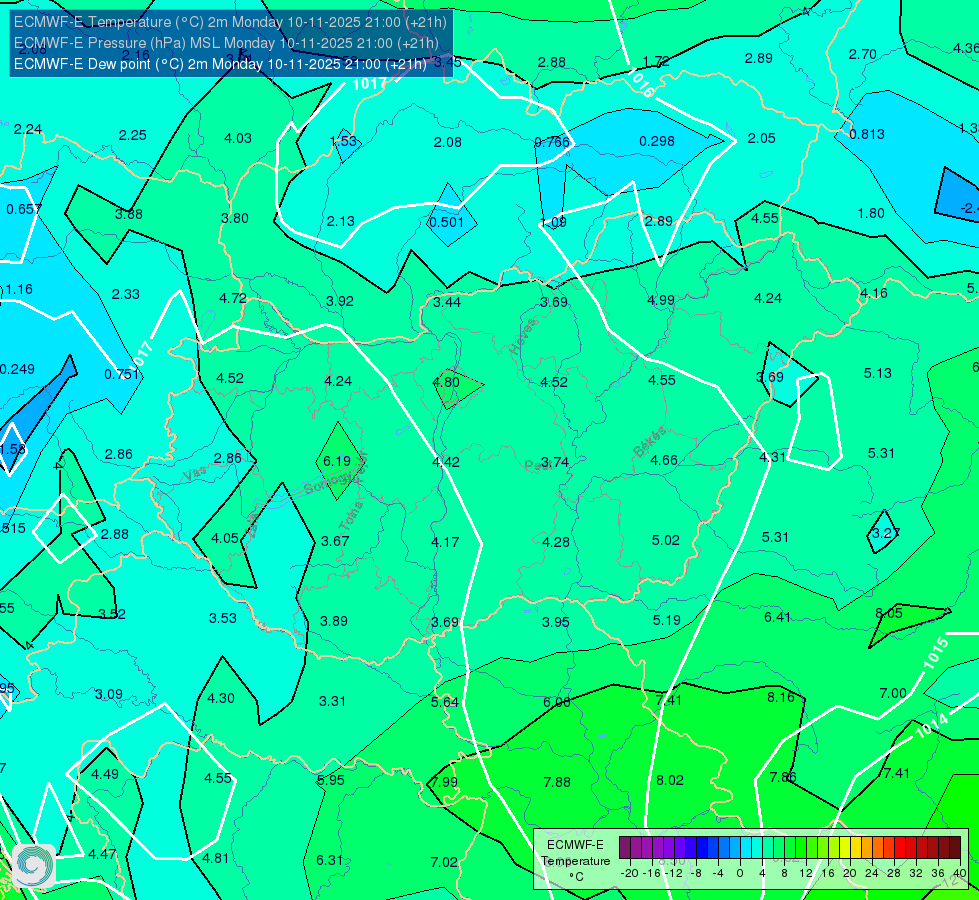Select the ECMWF-E Dew point 2m layer label

pos(220,64)
